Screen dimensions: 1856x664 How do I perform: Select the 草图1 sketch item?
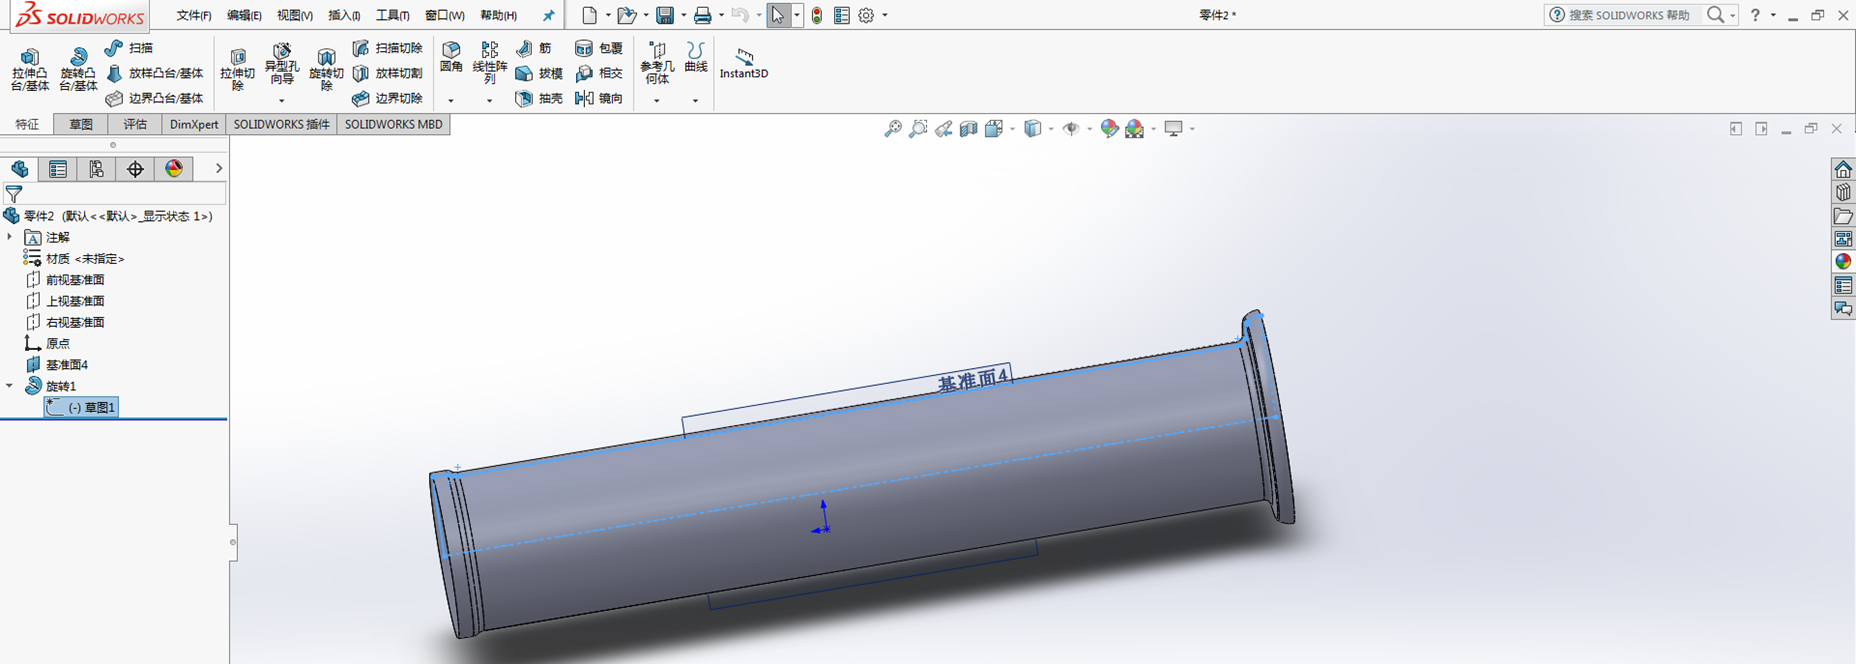(82, 407)
